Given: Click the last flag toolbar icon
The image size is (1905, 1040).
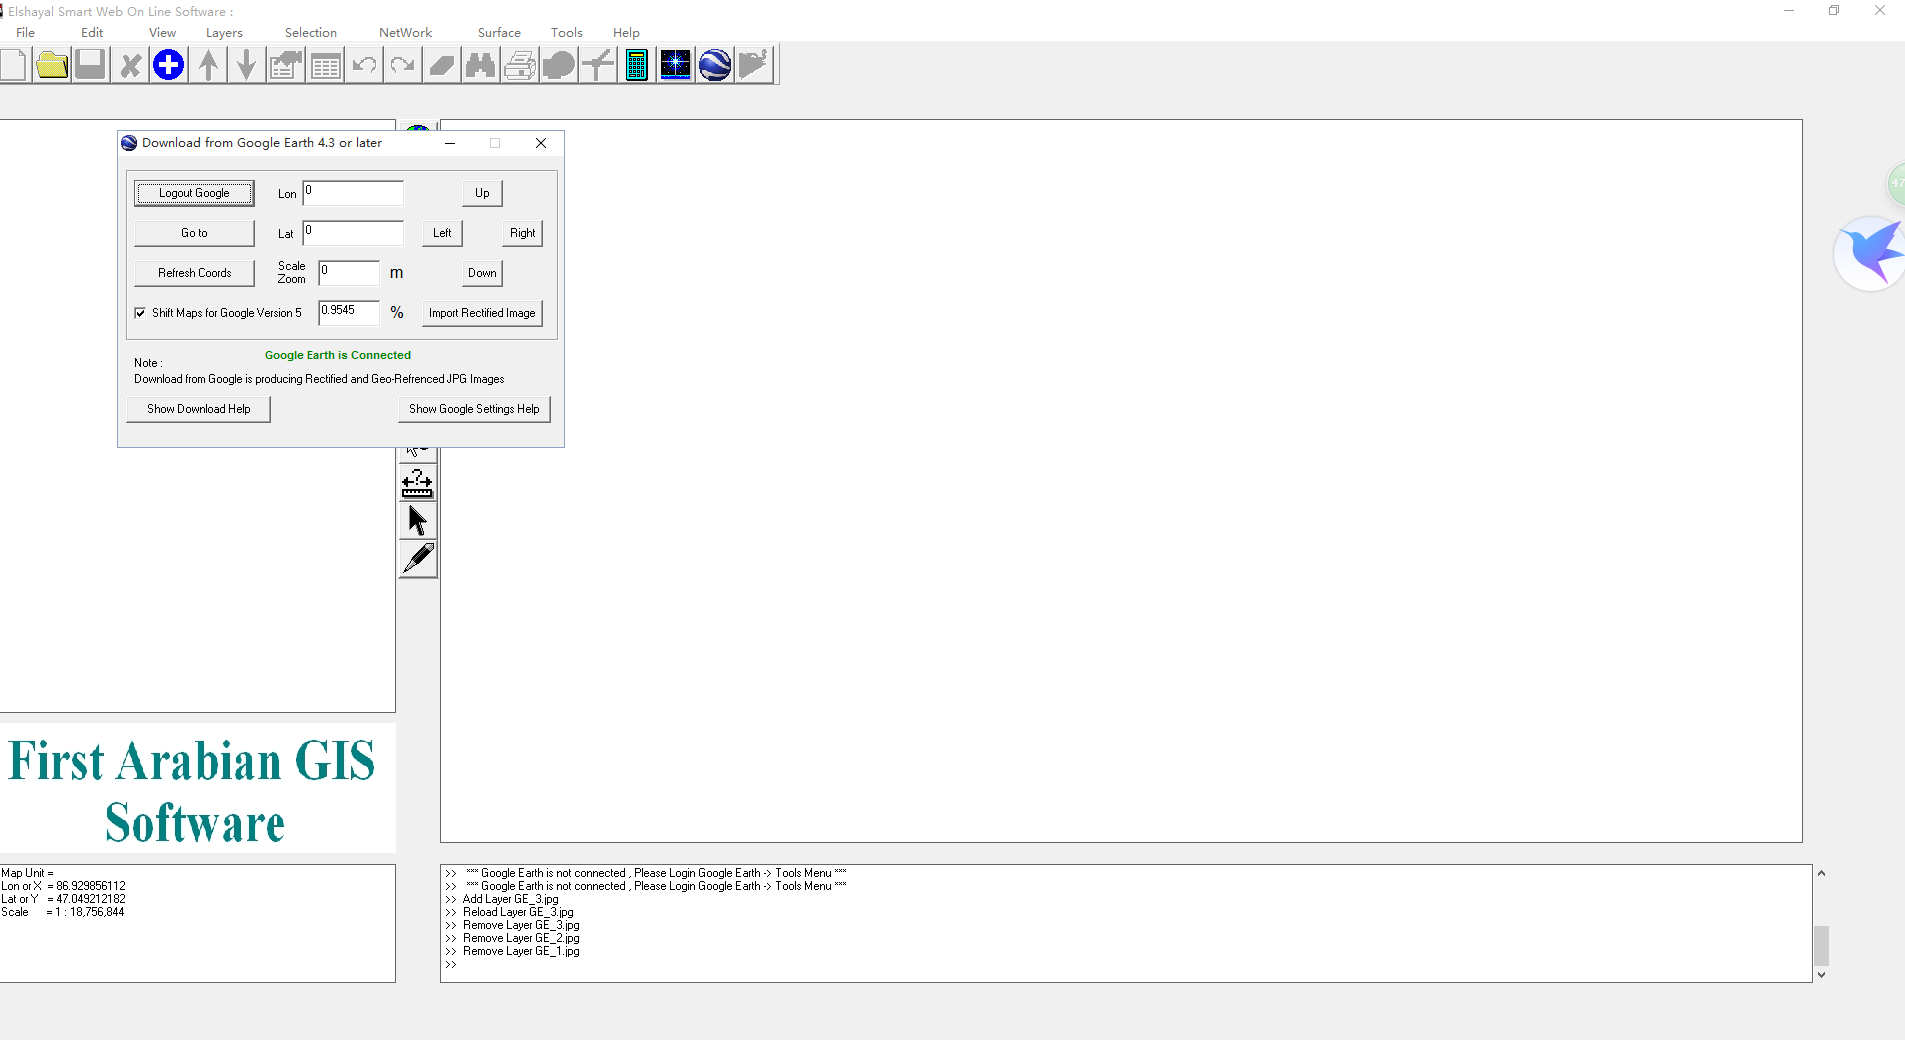Looking at the screenshot, I should pyautogui.click(x=754, y=65).
